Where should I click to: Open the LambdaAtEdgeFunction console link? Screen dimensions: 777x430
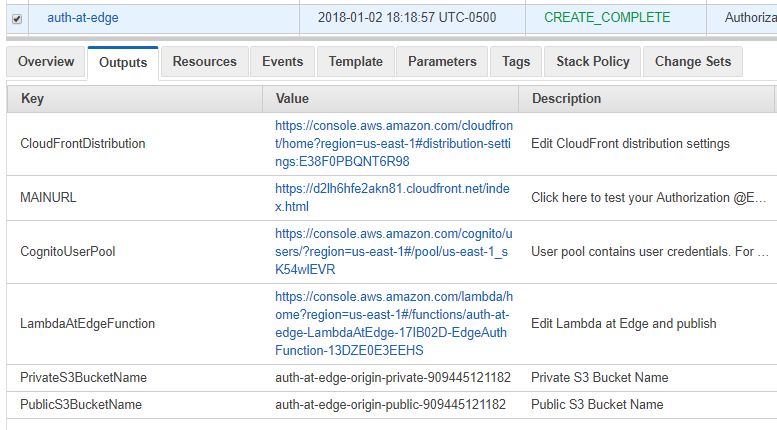pos(394,323)
